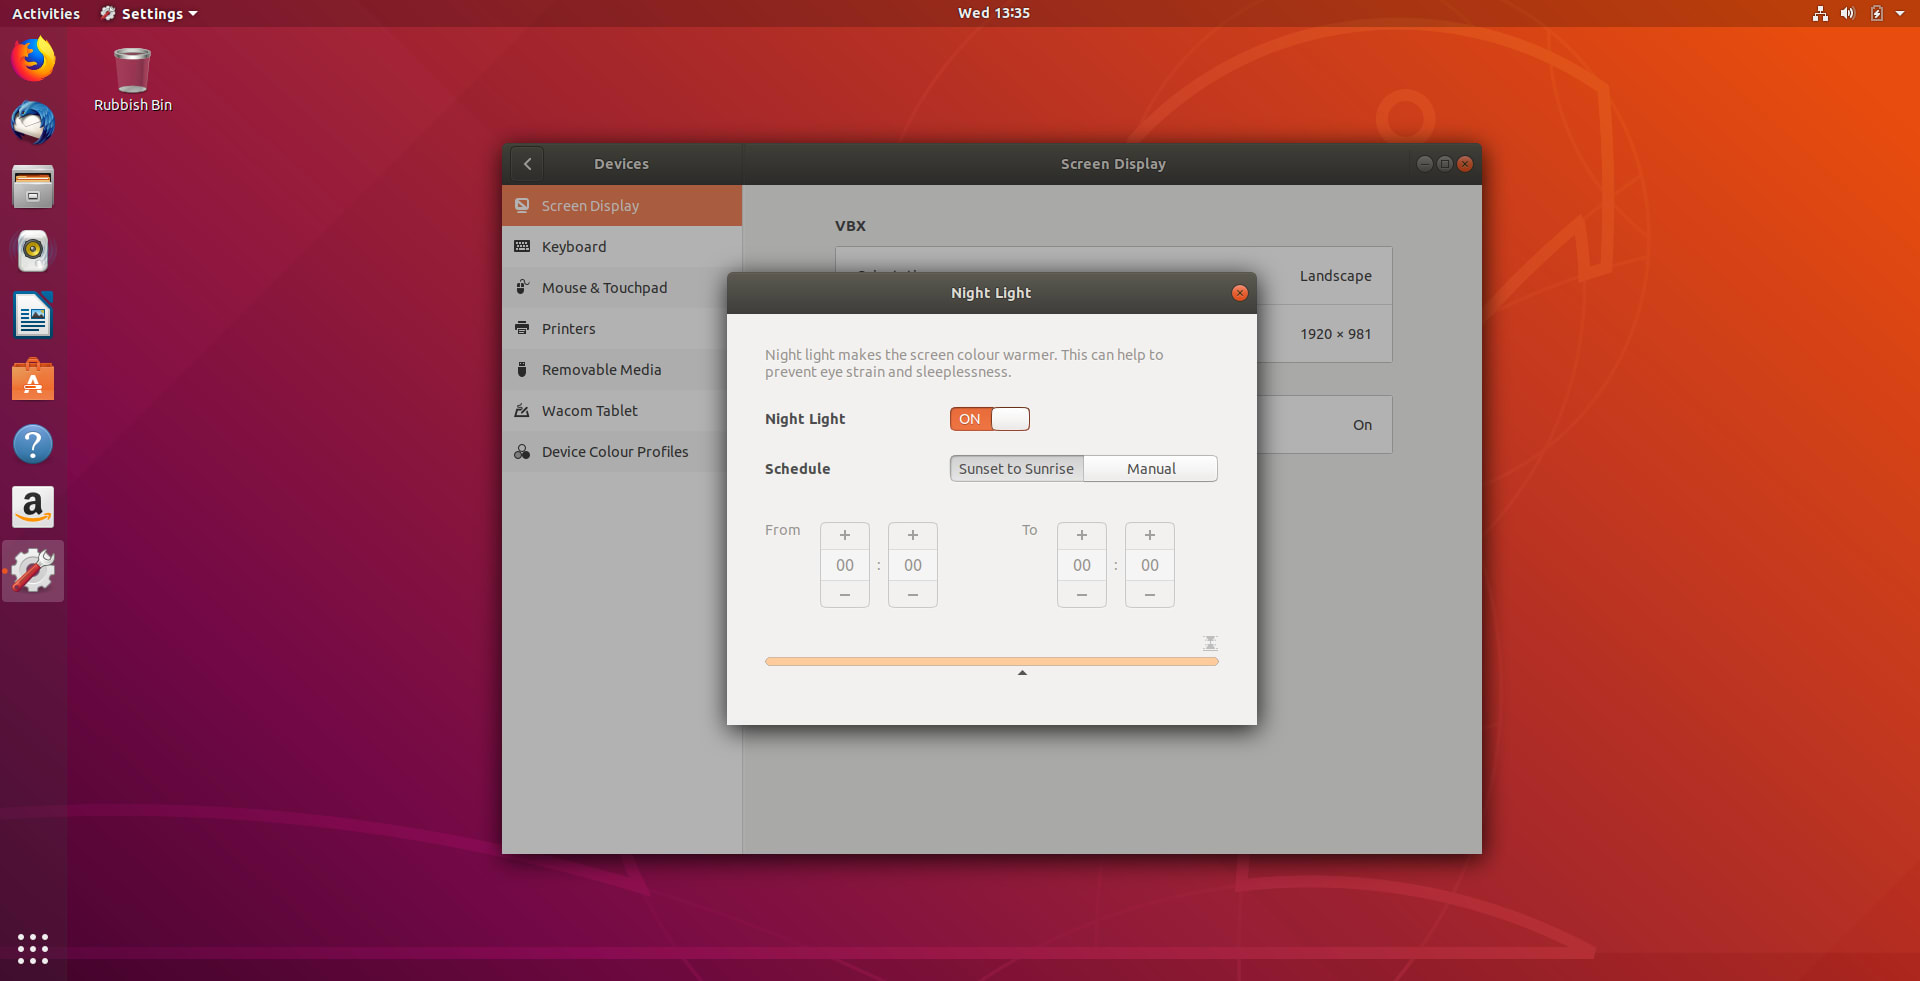1920x981 pixels.
Task: Select the Rubbish Bin desktop icon
Action: [132, 80]
